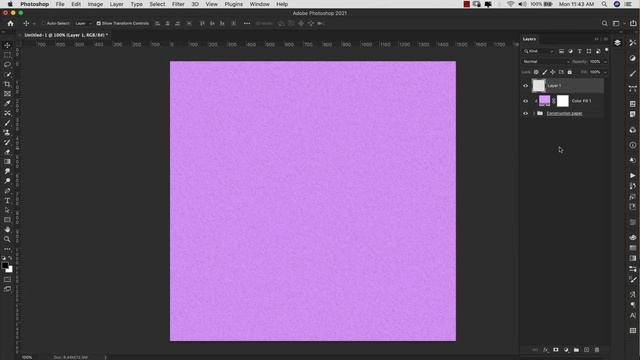640x360 pixels.
Task: Toggle layer filtering on/off switch
Action: click(x=607, y=50)
